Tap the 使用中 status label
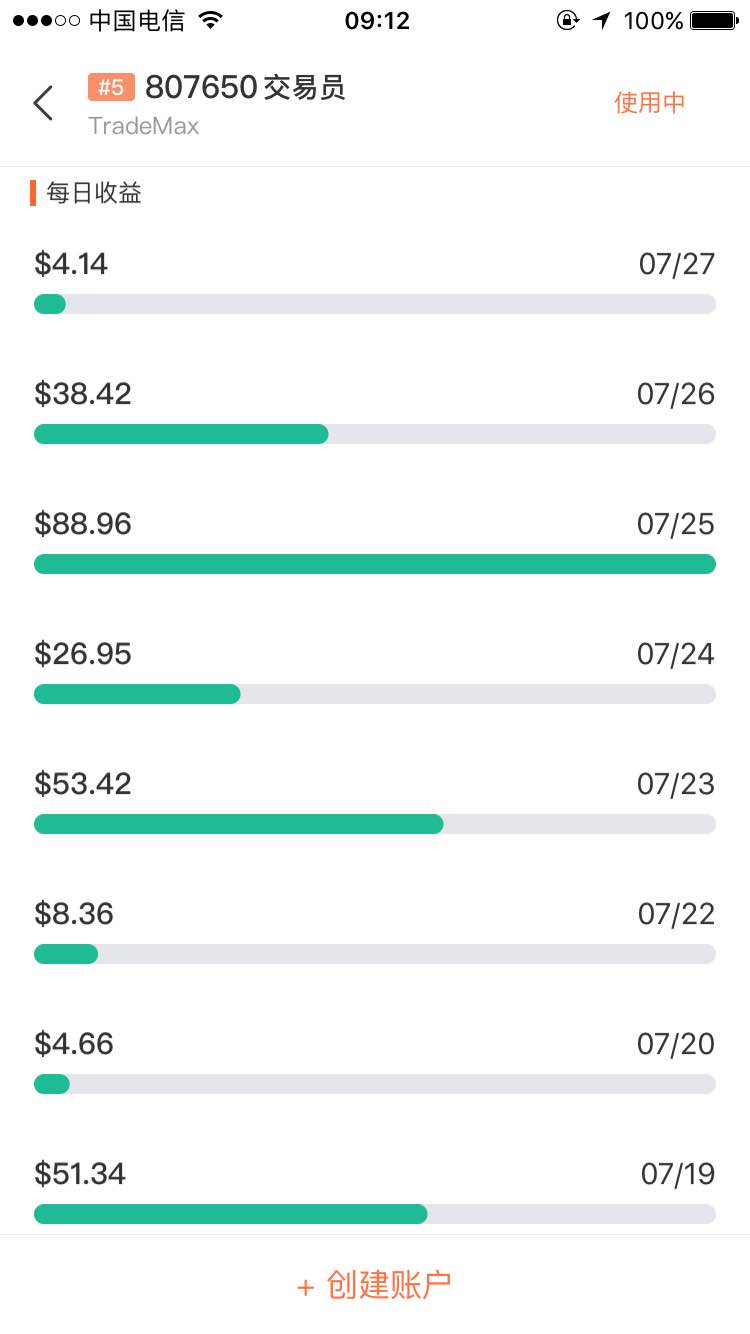Image resolution: width=750 pixels, height=1334 pixels. [650, 103]
